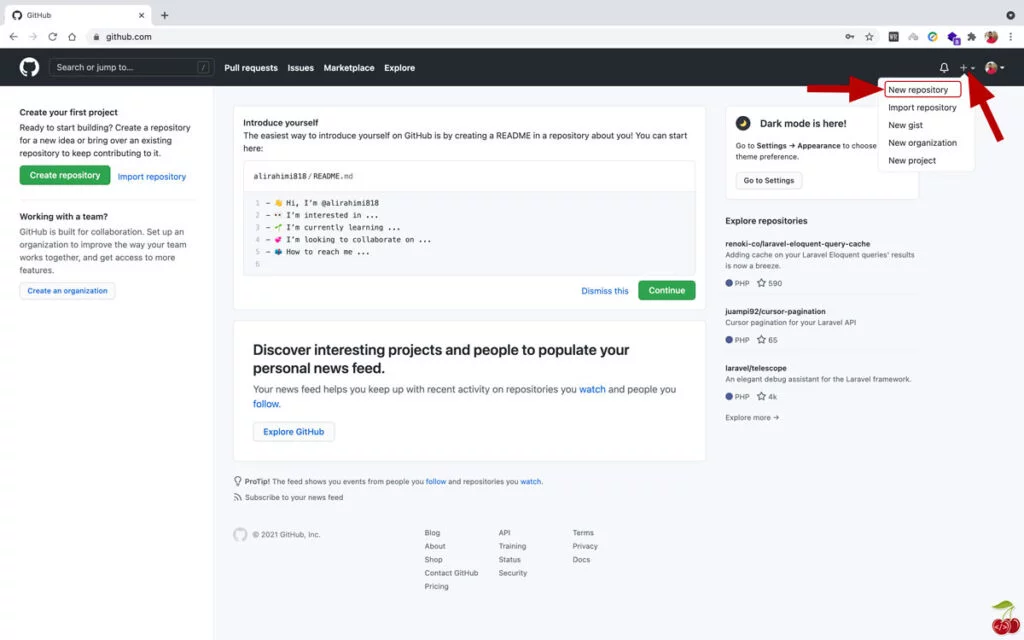The image size is (1024, 640).
Task: Open the password key icon in Chrome toolbar
Action: pyautogui.click(x=849, y=35)
